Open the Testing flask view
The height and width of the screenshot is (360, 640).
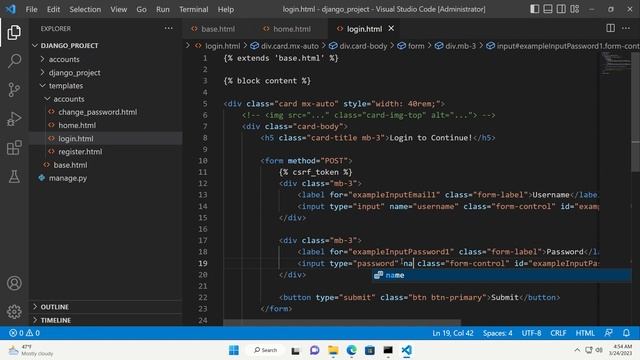[x=14, y=177]
